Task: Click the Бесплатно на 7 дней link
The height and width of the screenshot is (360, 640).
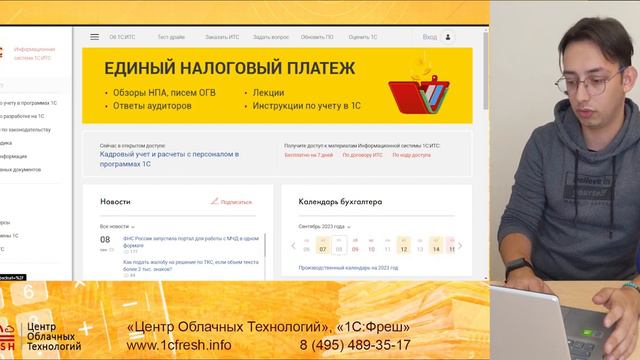Action: 309,155
